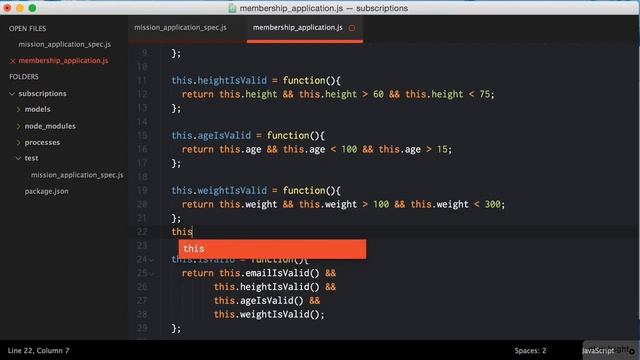Click 'weightIsValid' on line 19
This screenshot has width=640, height=360.
pyautogui.click(x=232, y=191)
